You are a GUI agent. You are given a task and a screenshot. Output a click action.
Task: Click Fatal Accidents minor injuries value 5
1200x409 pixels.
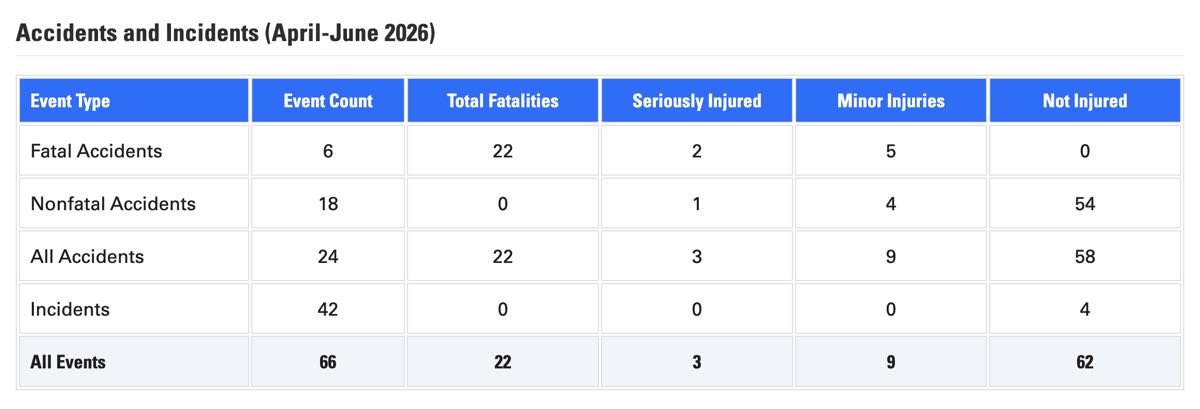(x=890, y=151)
